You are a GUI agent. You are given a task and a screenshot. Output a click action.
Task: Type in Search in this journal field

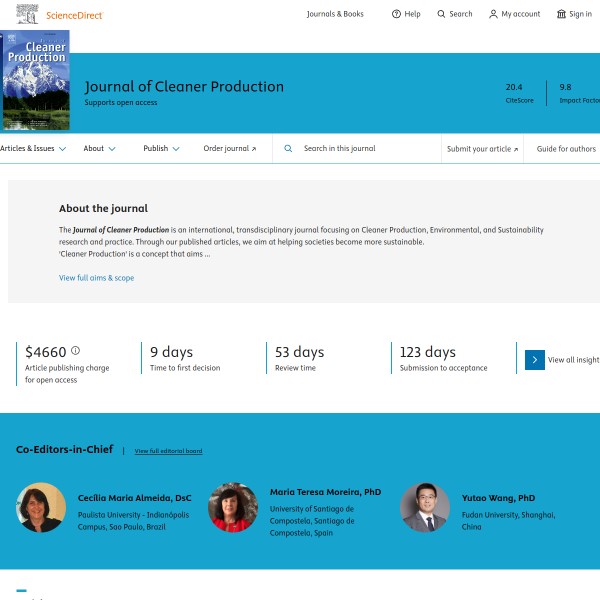pyautogui.click(x=365, y=148)
